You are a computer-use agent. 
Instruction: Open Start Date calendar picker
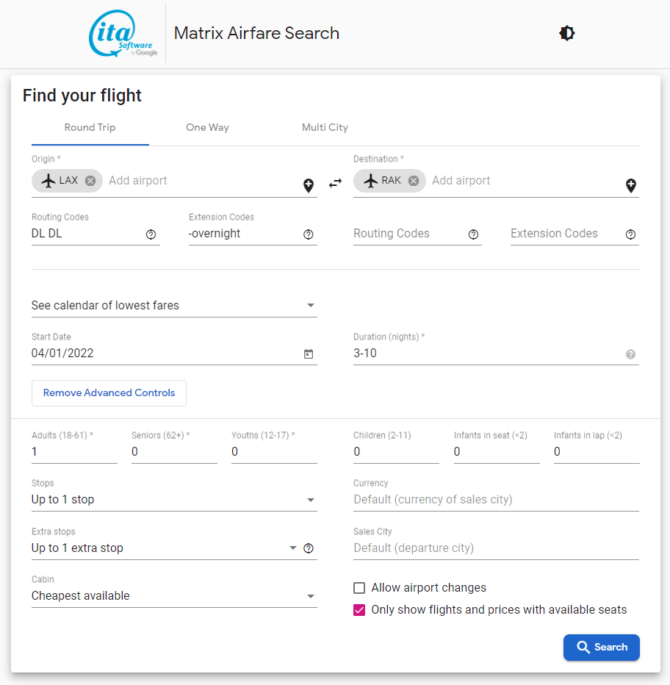pyautogui.click(x=308, y=354)
